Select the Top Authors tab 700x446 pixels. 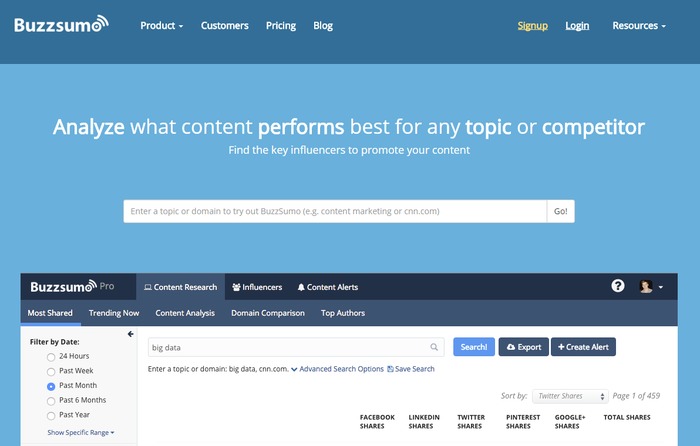(x=343, y=313)
